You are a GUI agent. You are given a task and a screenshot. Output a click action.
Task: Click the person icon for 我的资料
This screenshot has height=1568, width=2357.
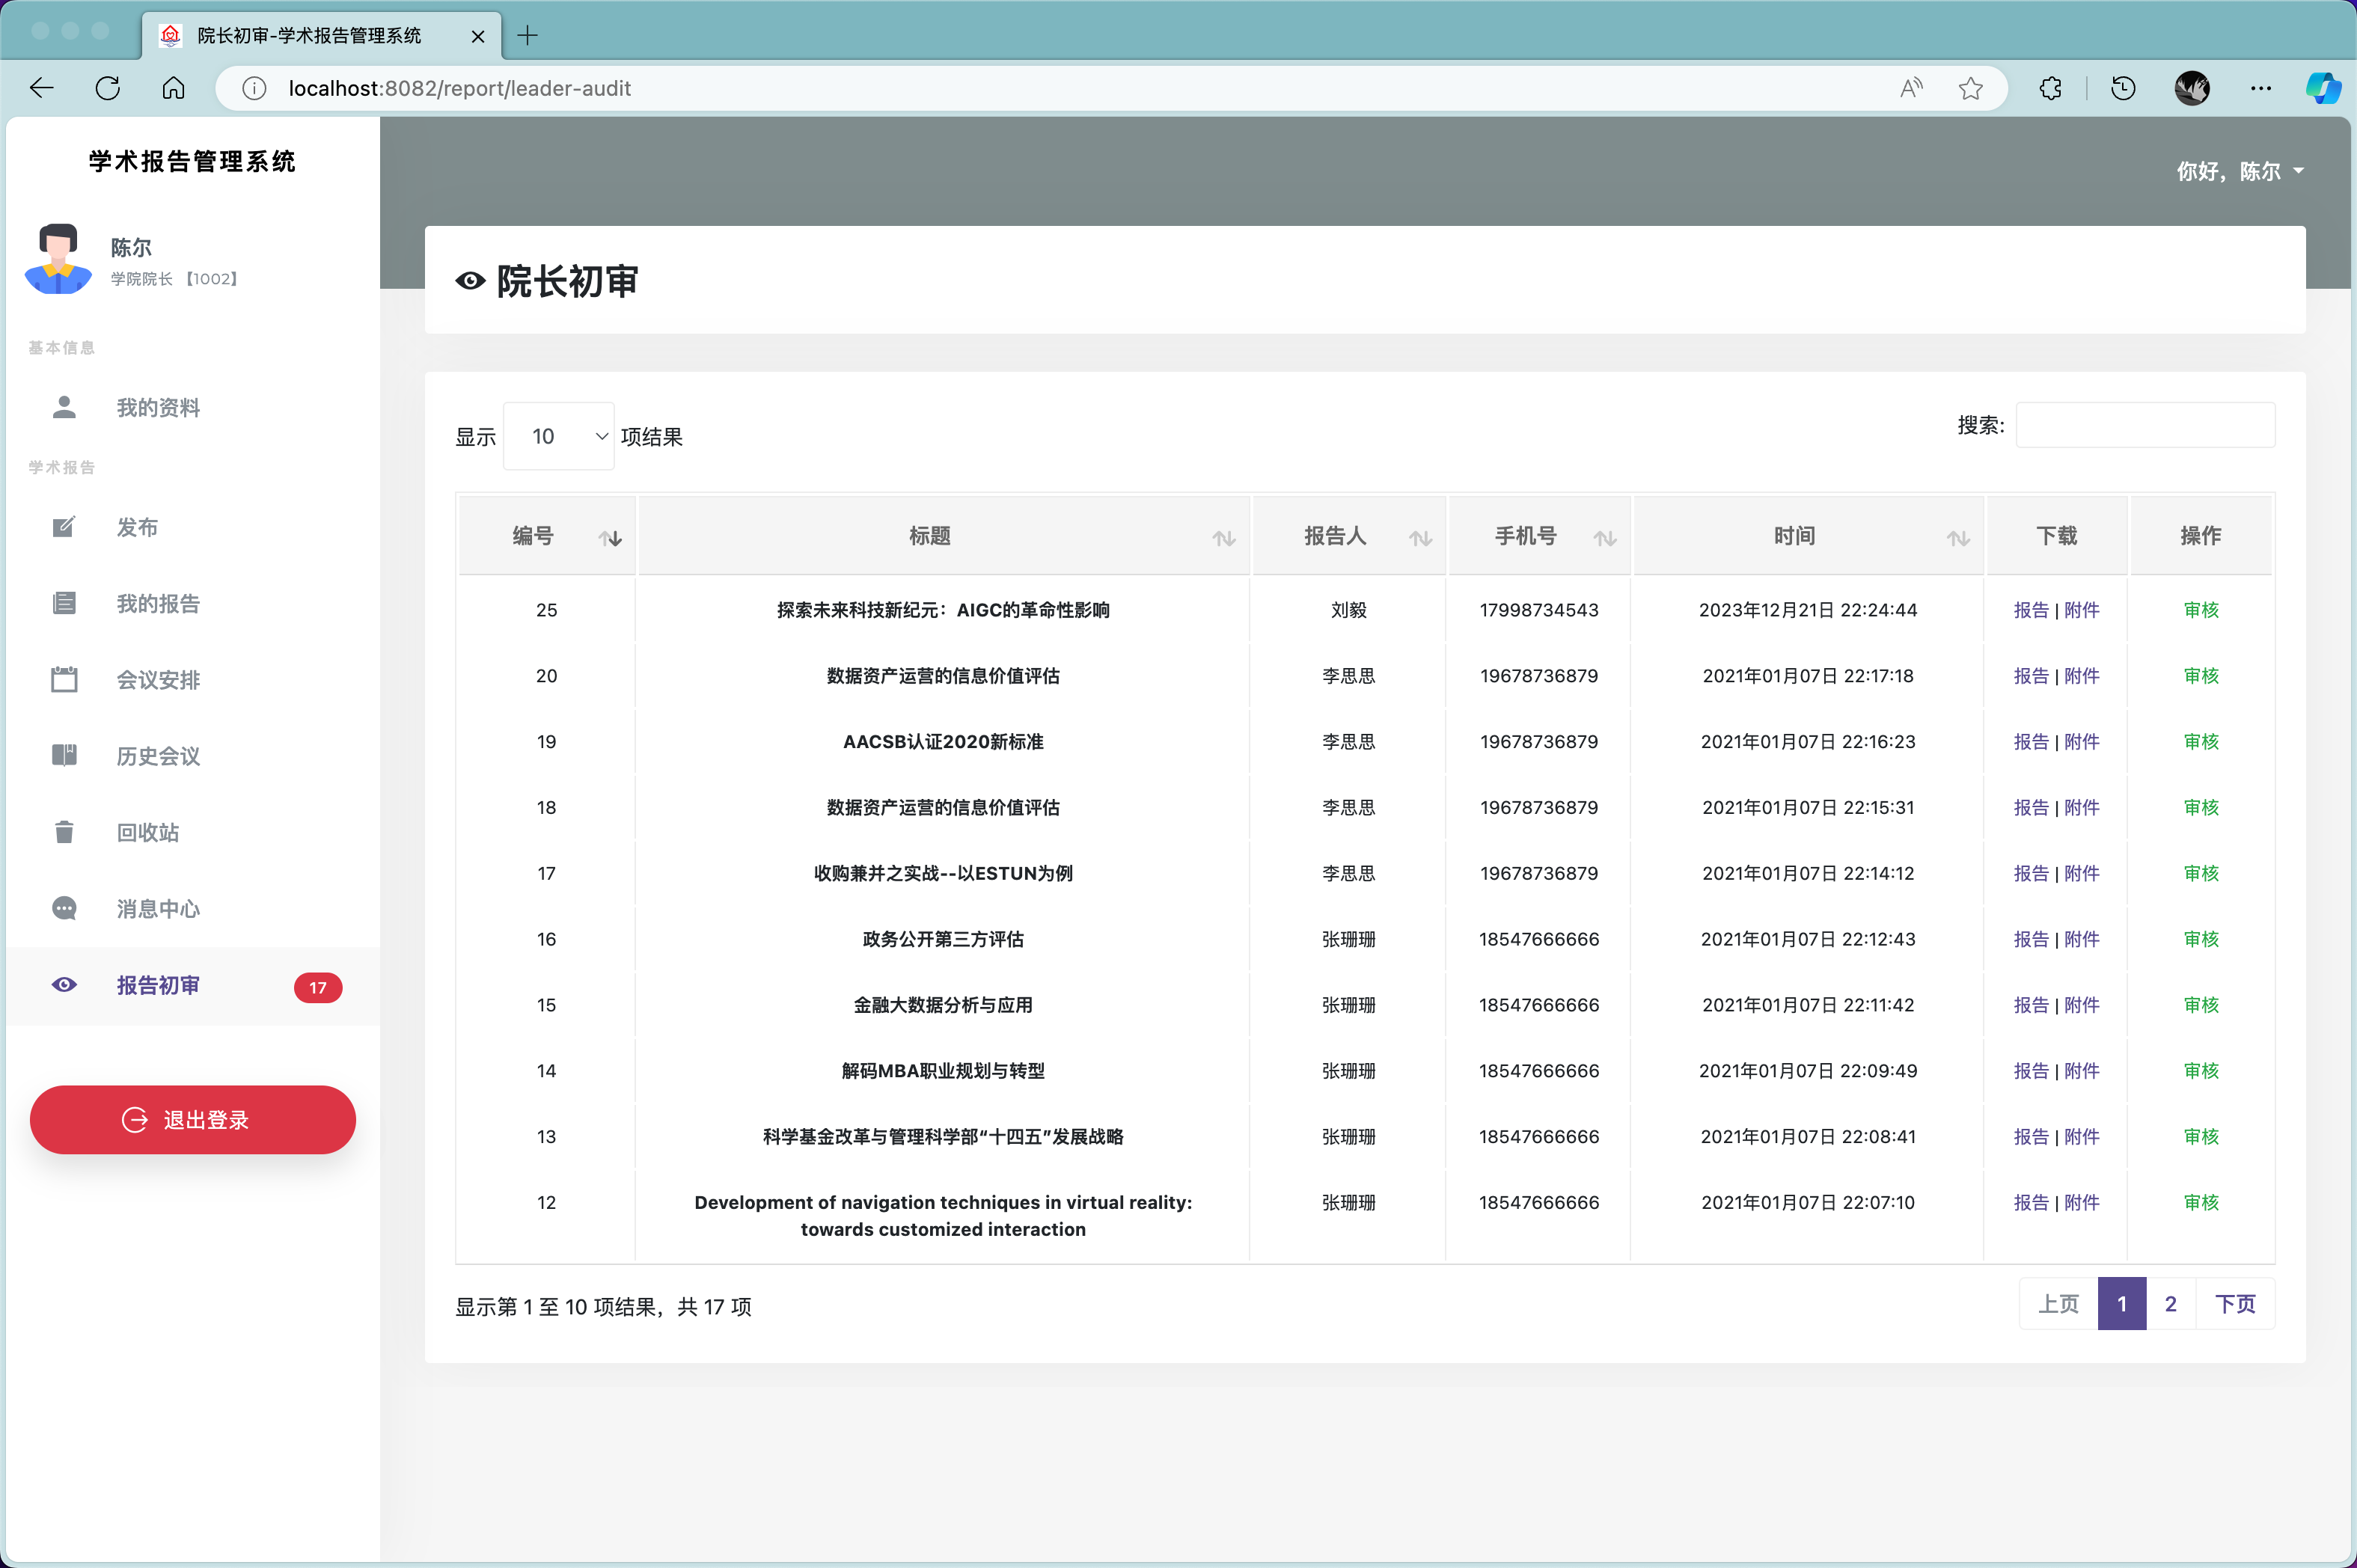(x=64, y=407)
